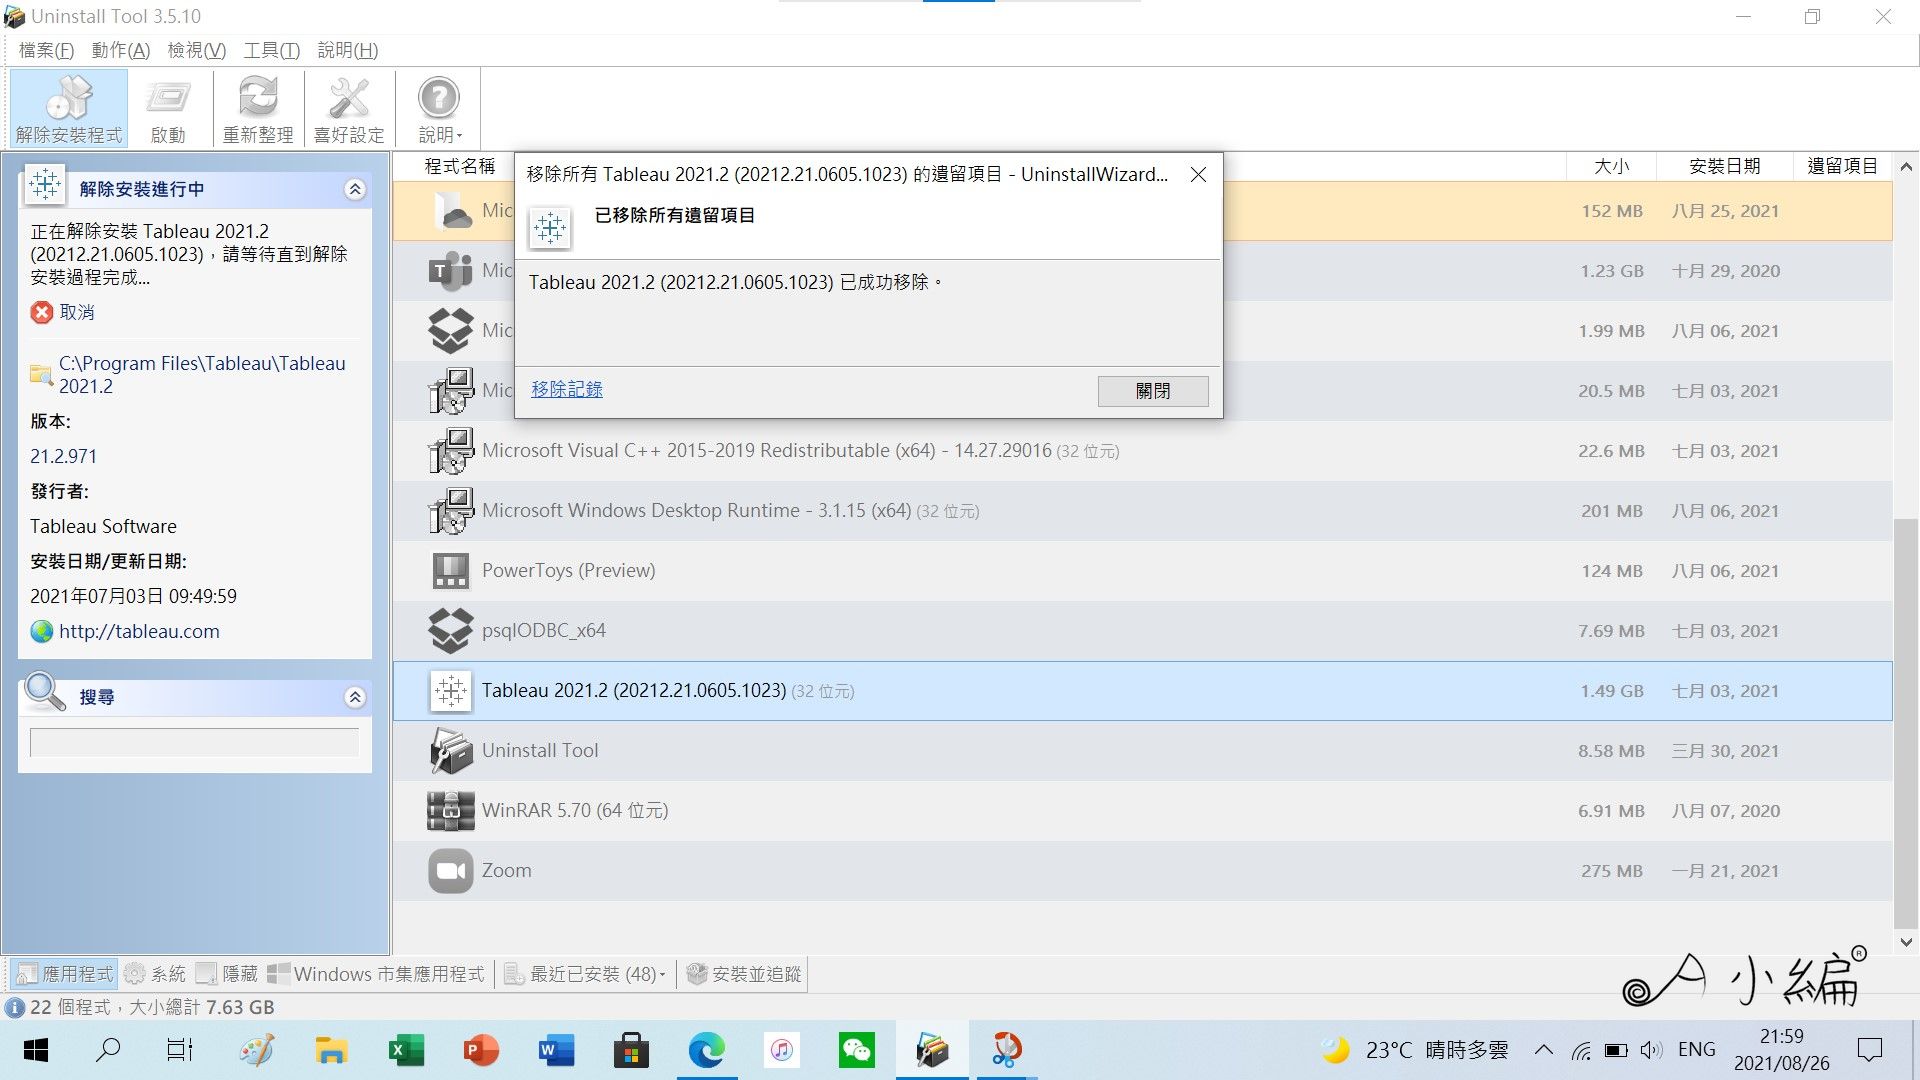
Task: Select the WinRAR 5.70 icon
Action: coord(450,811)
